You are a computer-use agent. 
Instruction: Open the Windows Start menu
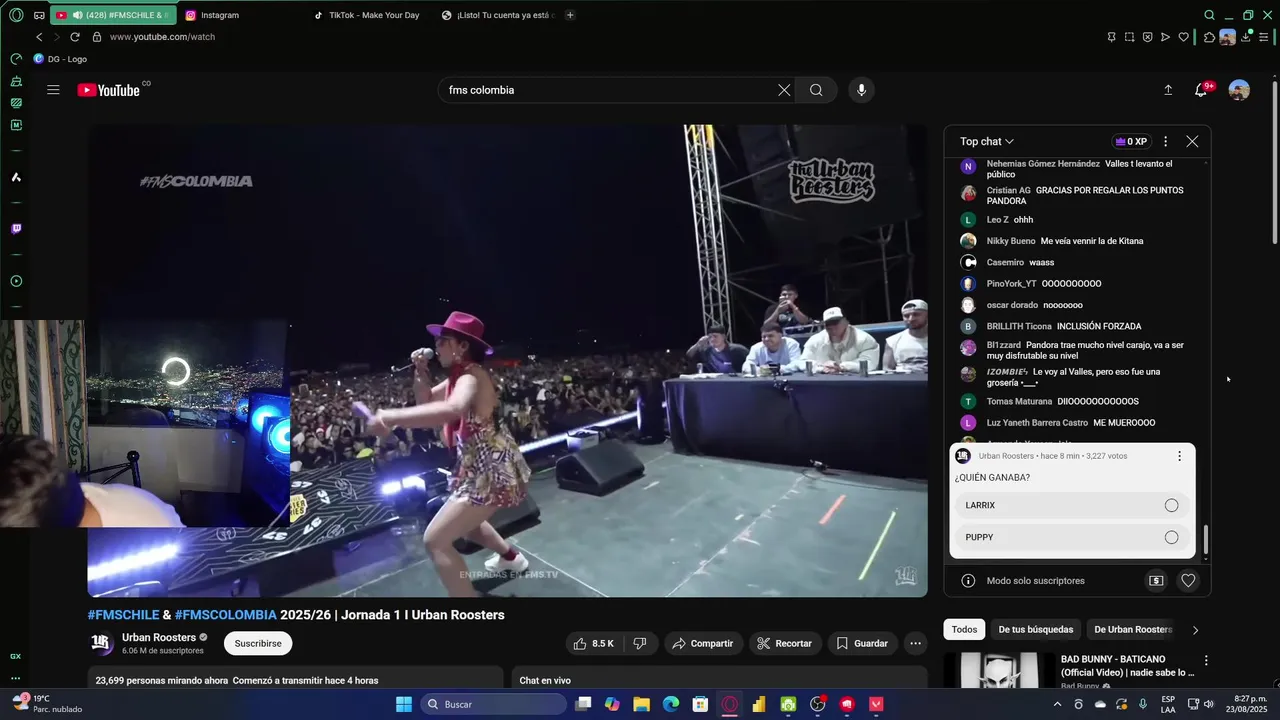tap(404, 704)
